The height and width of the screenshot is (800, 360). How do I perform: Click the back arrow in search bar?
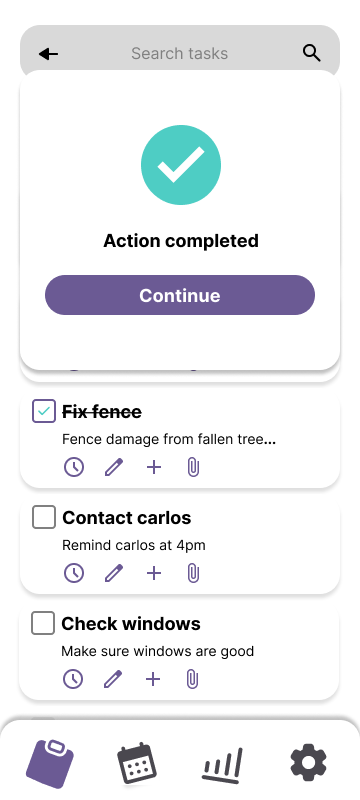click(x=48, y=54)
